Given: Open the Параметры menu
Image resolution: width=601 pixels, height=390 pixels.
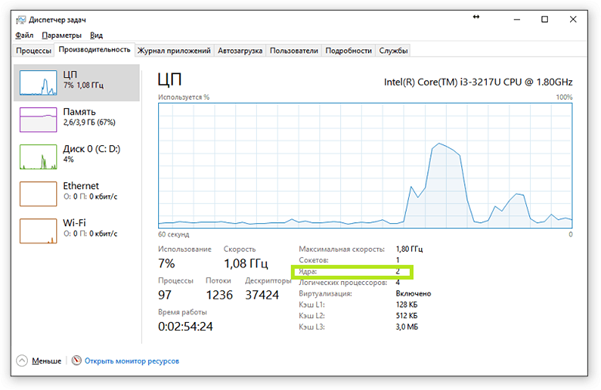Looking at the screenshot, I should (x=61, y=35).
